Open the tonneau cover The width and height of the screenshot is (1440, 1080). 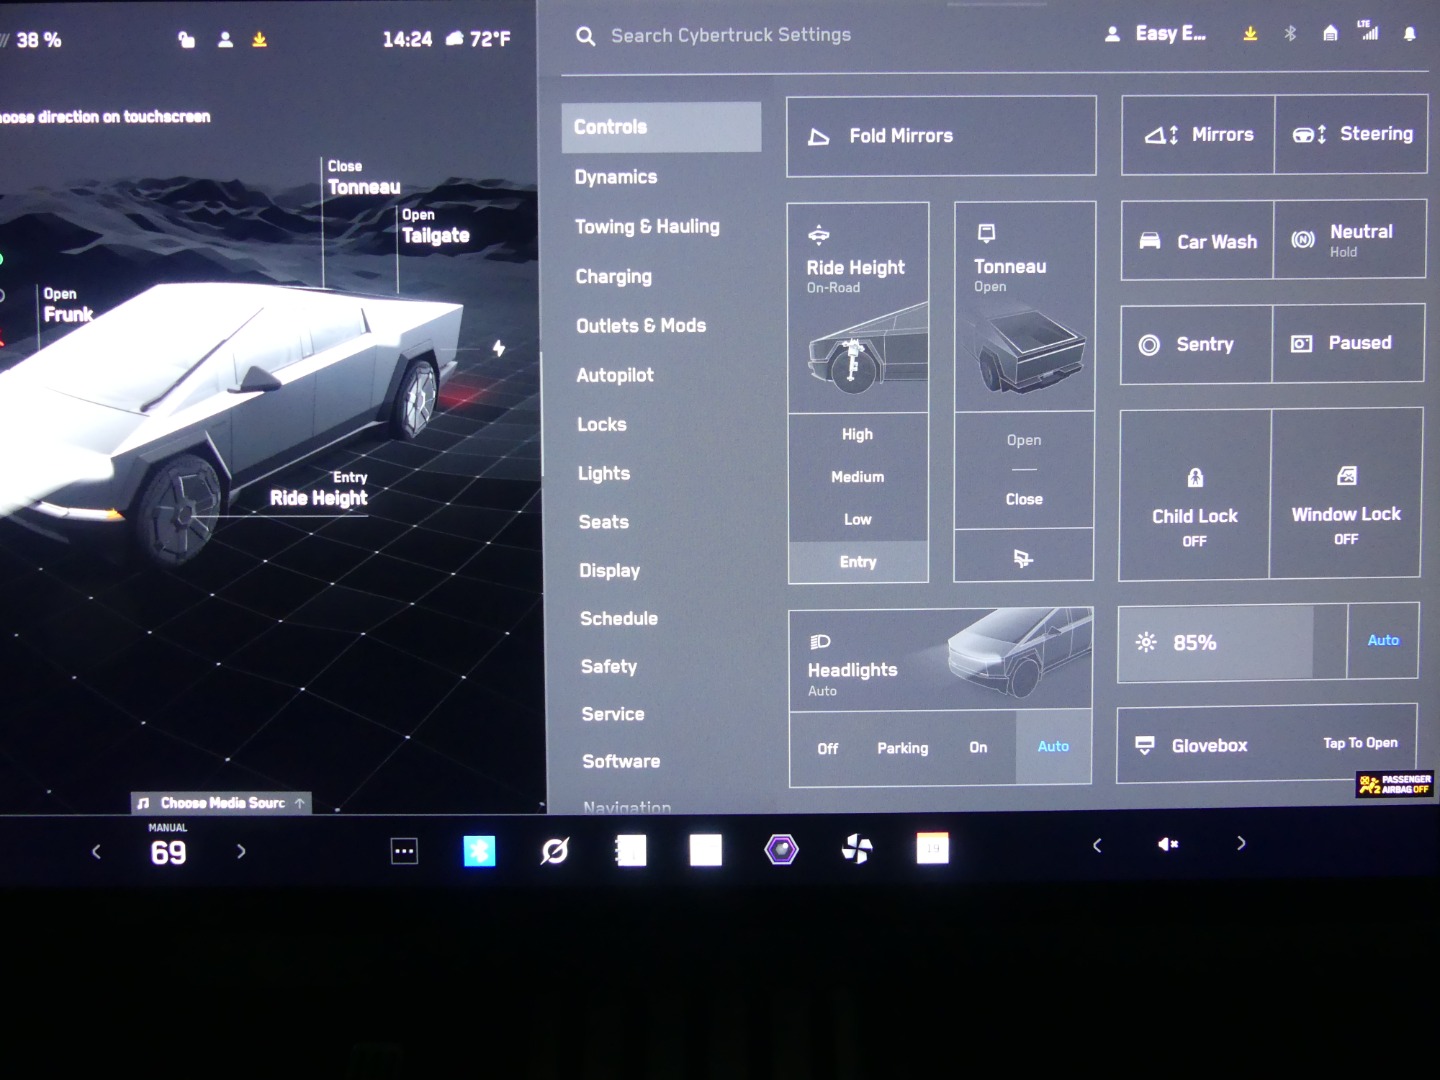(1024, 440)
